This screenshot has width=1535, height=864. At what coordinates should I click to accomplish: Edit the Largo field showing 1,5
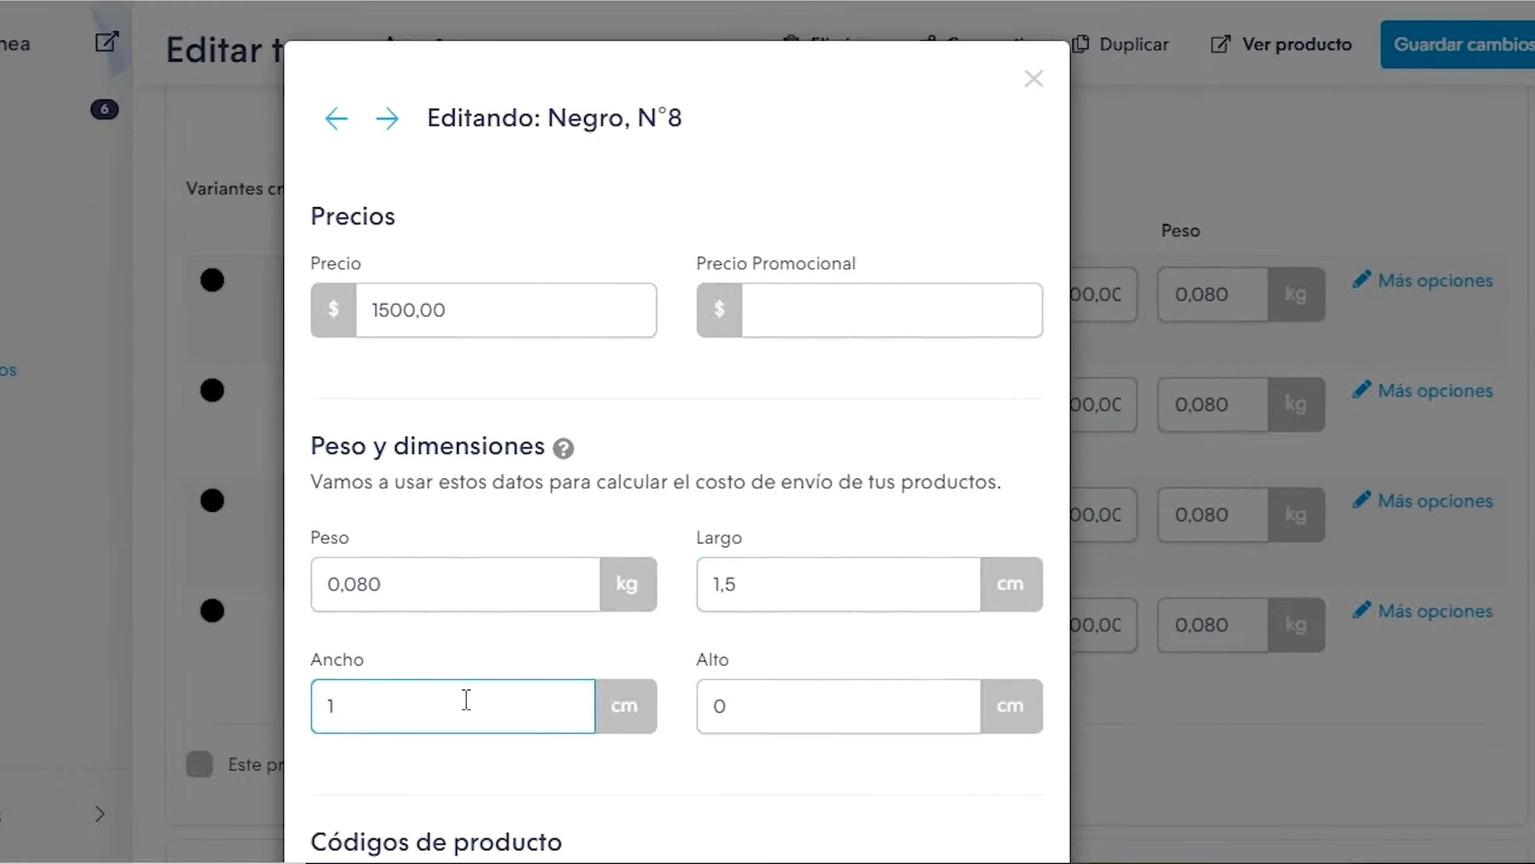838,584
